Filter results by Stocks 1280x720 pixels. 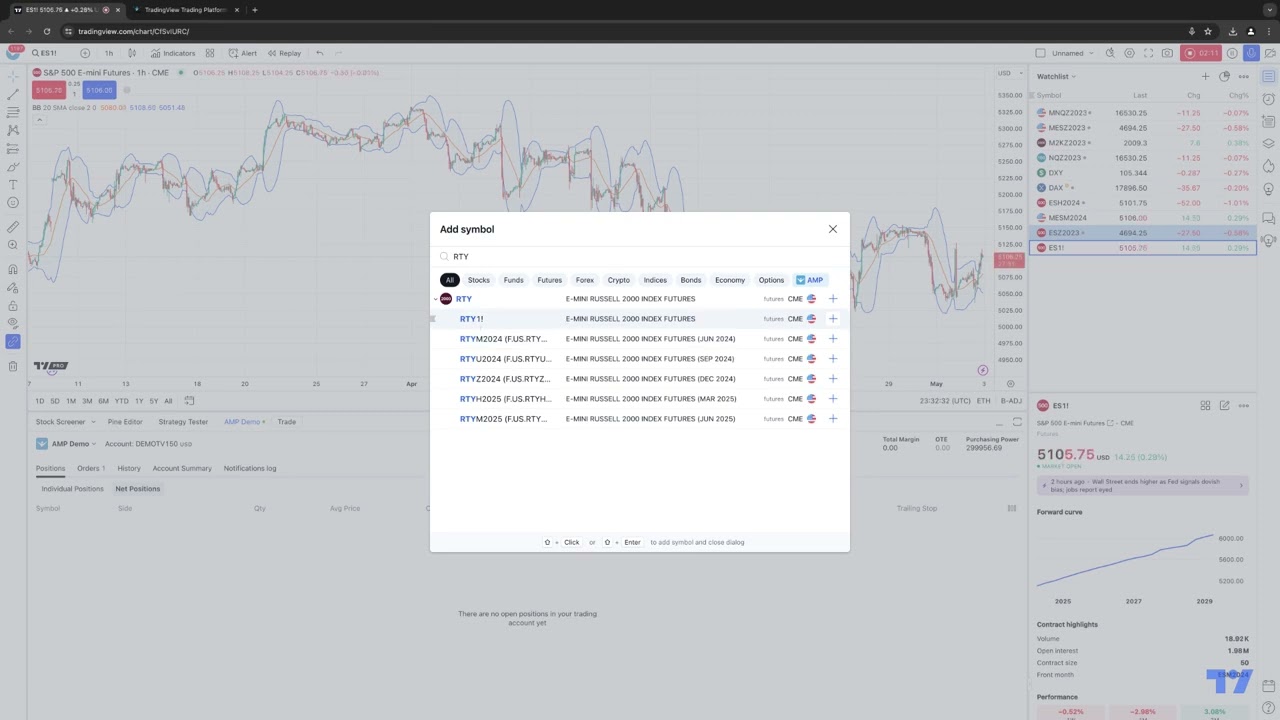tap(479, 280)
